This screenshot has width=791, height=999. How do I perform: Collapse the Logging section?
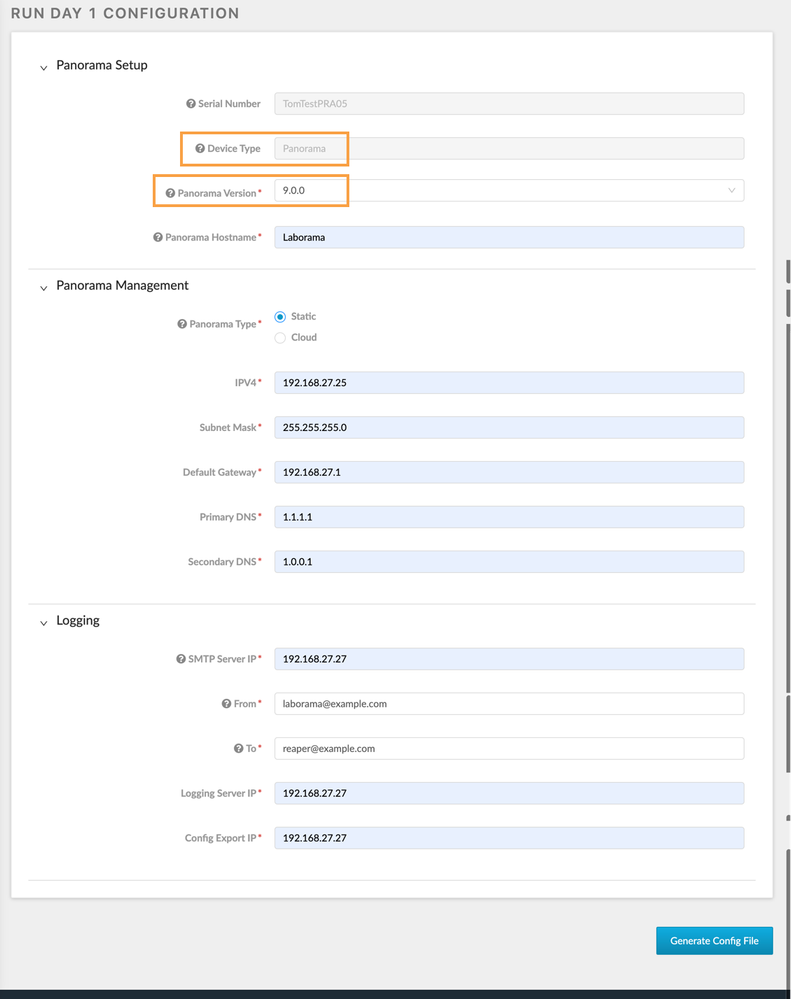pos(43,623)
